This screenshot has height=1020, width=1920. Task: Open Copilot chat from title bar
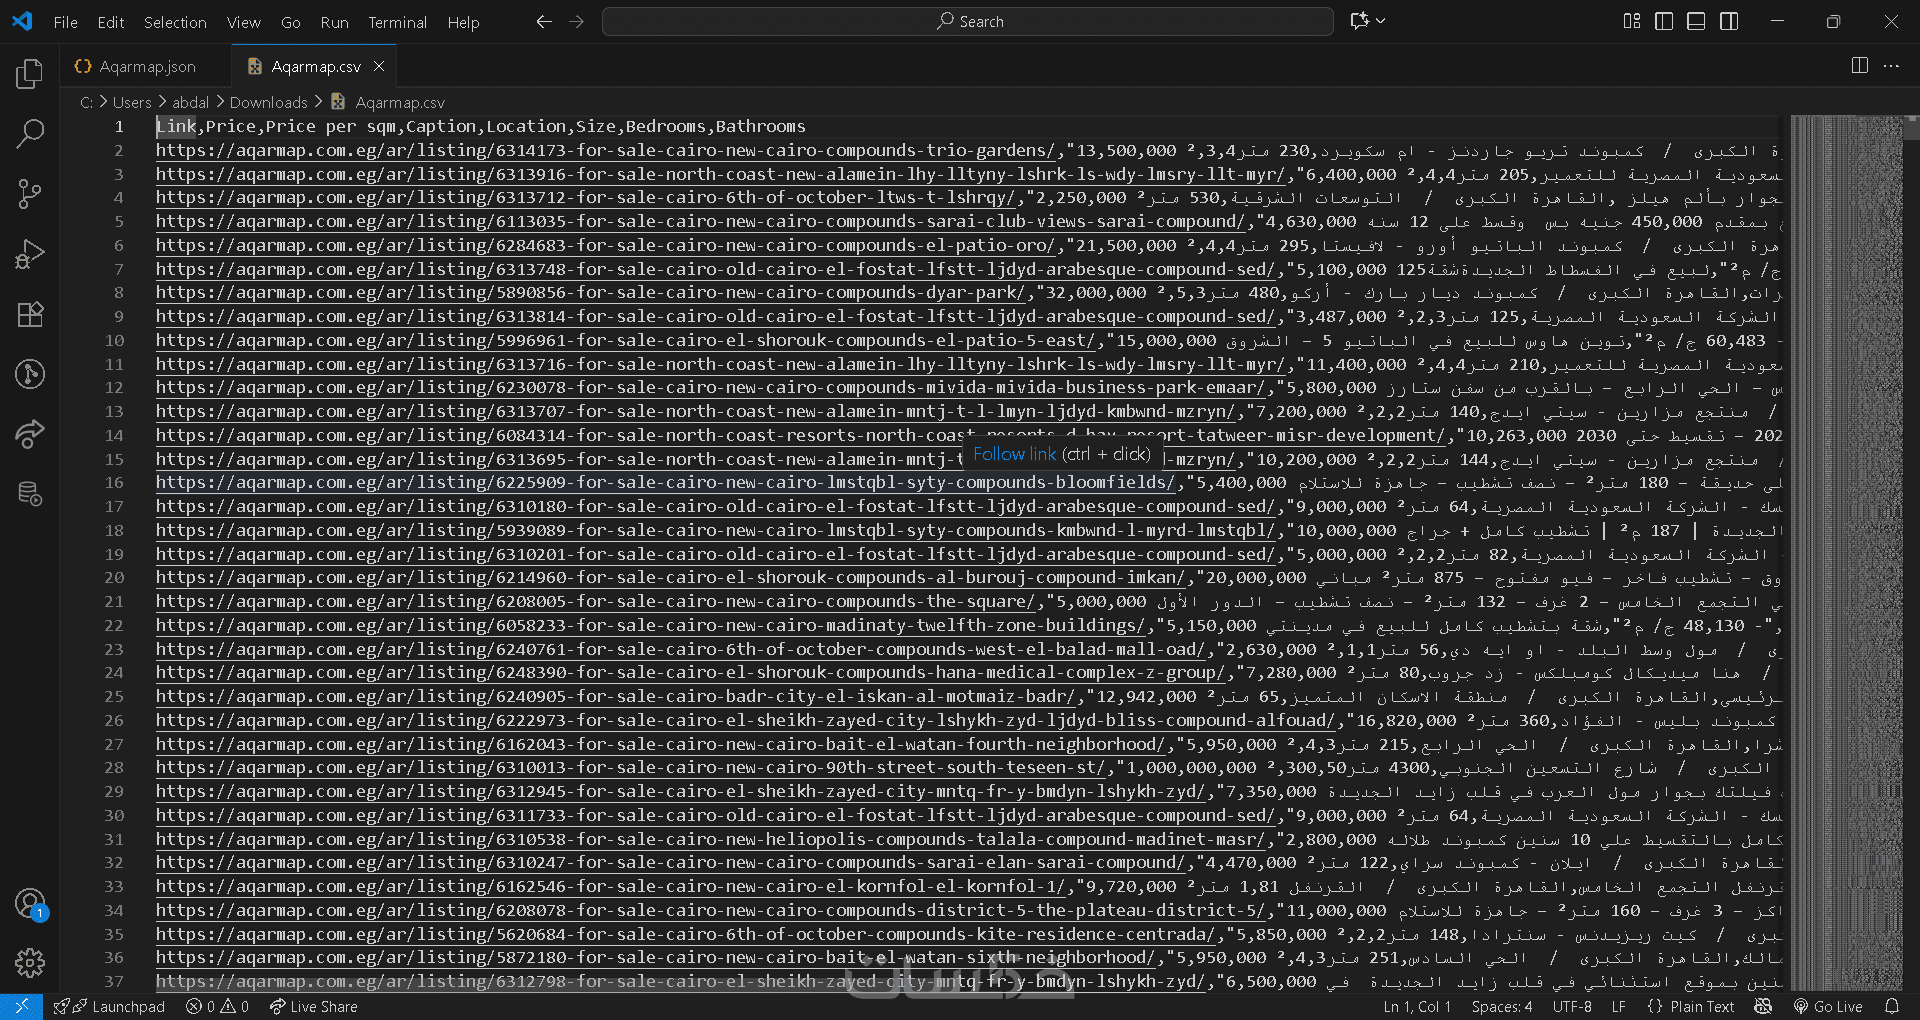pyautogui.click(x=1360, y=21)
